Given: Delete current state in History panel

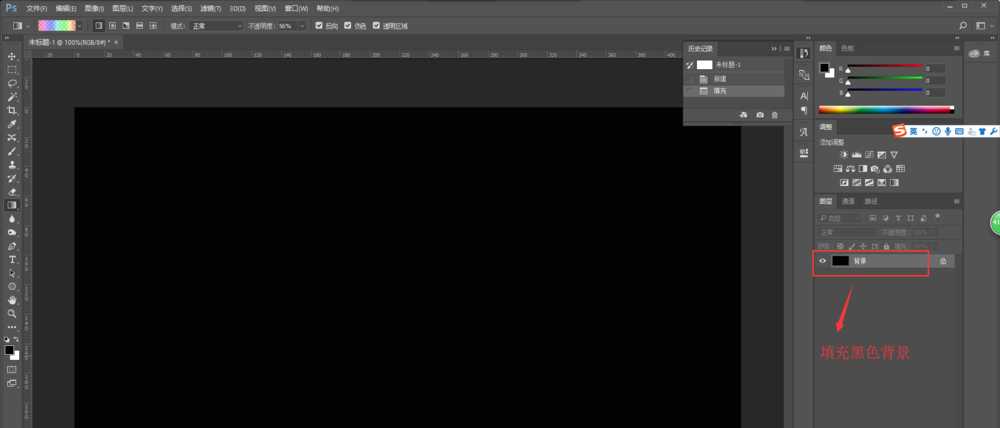Looking at the screenshot, I should coord(775,115).
